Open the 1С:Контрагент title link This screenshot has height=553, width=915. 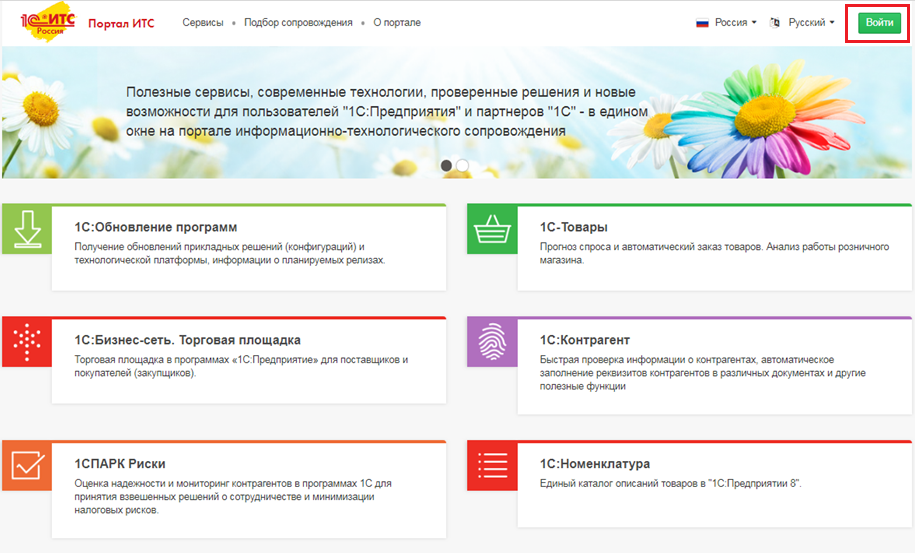click(585, 340)
